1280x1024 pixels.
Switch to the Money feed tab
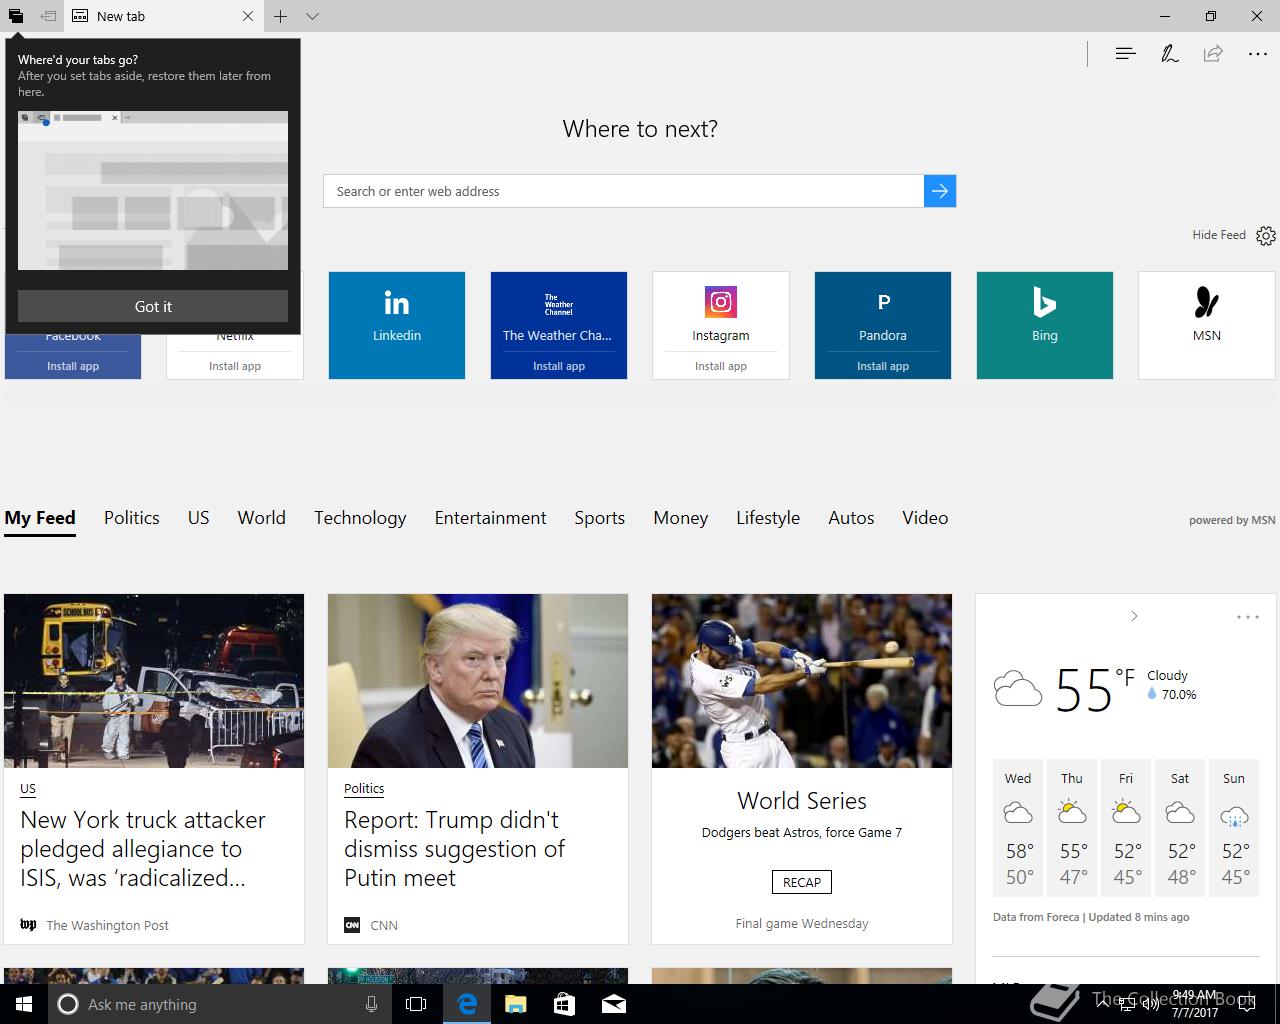point(681,518)
